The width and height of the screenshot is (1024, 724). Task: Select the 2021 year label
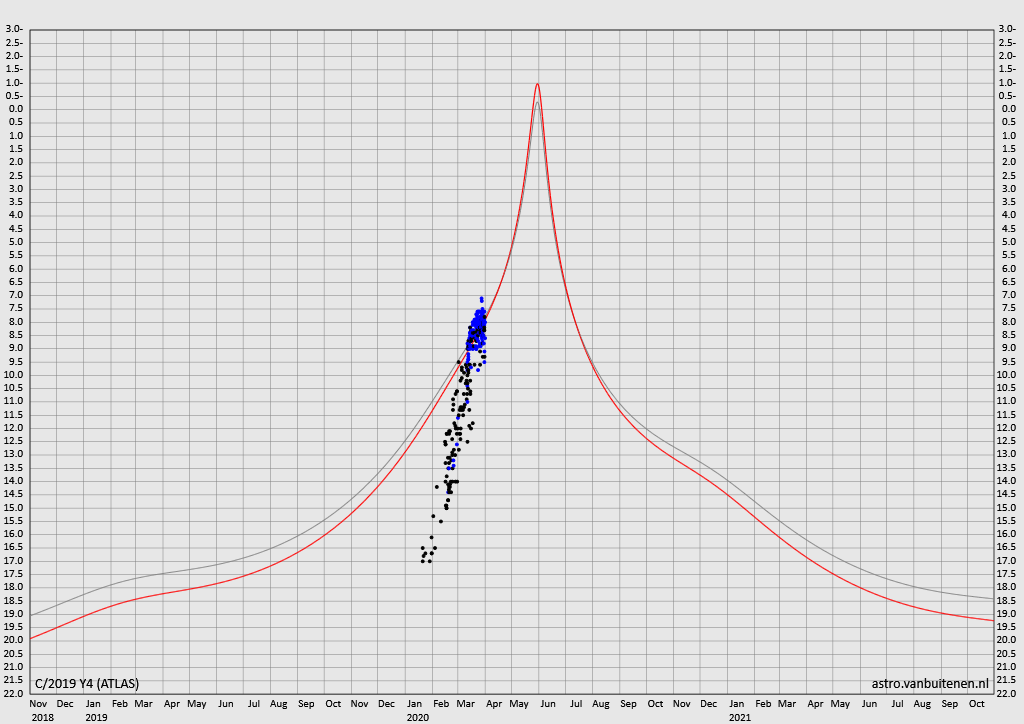[740, 717]
